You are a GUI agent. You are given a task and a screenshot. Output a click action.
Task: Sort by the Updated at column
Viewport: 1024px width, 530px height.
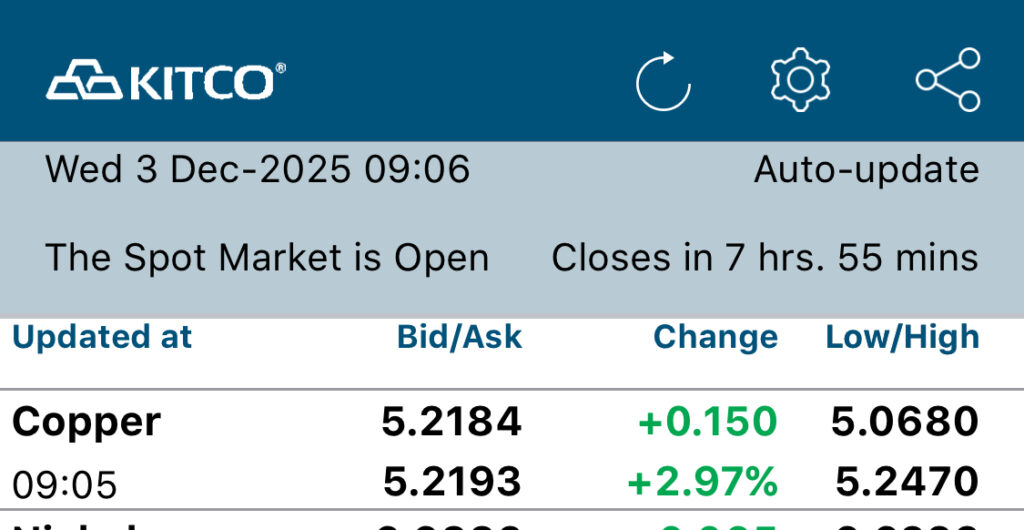coord(101,337)
